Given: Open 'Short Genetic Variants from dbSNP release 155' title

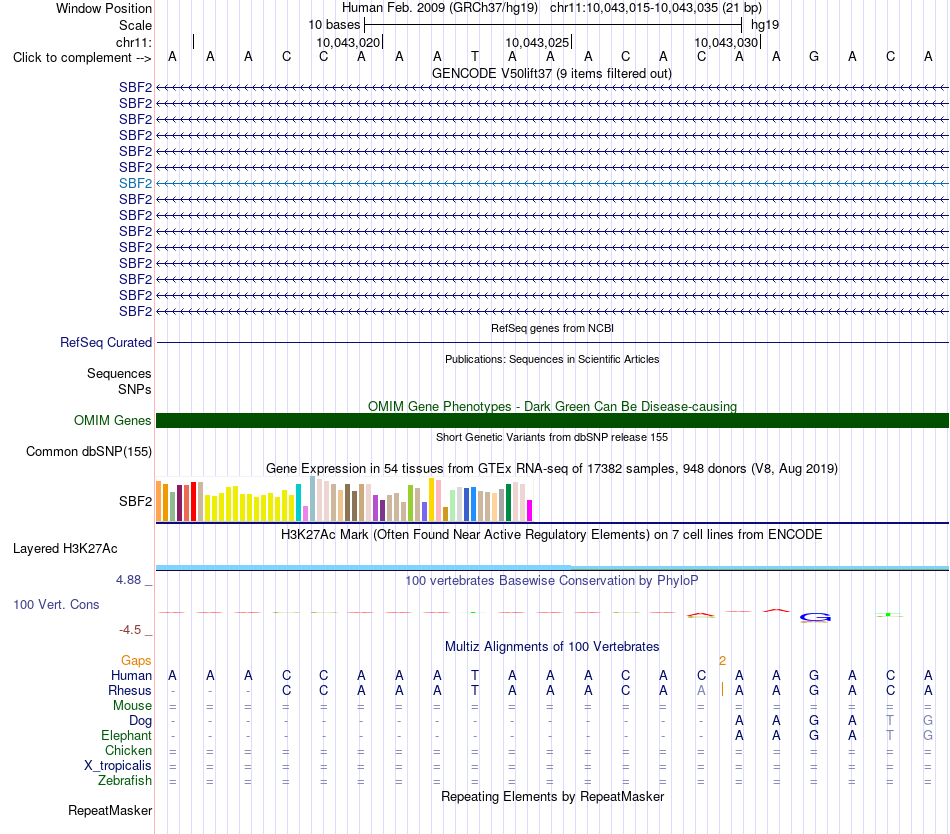Looking at the screenshot, I should (x=552, y=437).
